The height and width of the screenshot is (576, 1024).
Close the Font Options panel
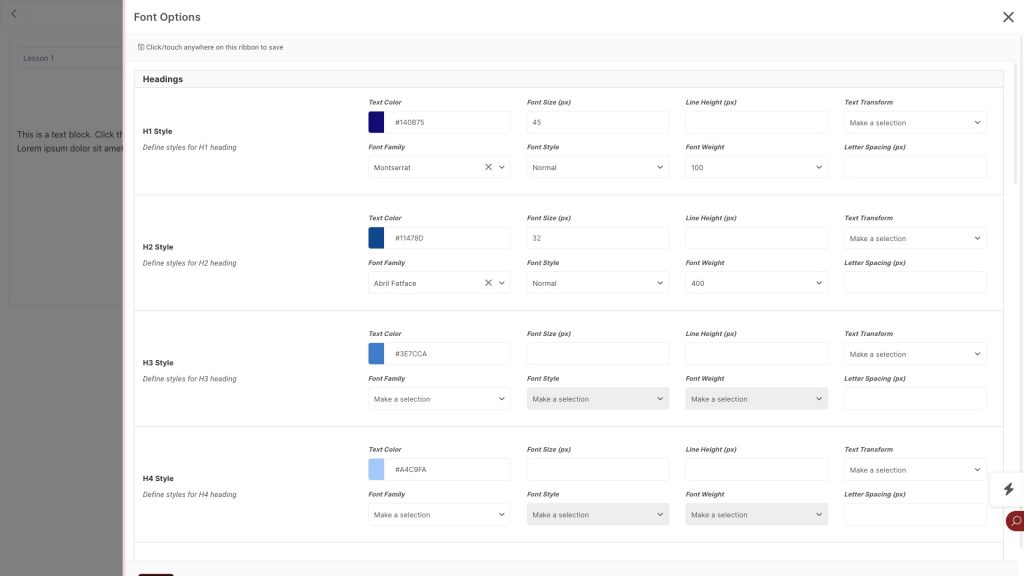(x=1008, y=17)
